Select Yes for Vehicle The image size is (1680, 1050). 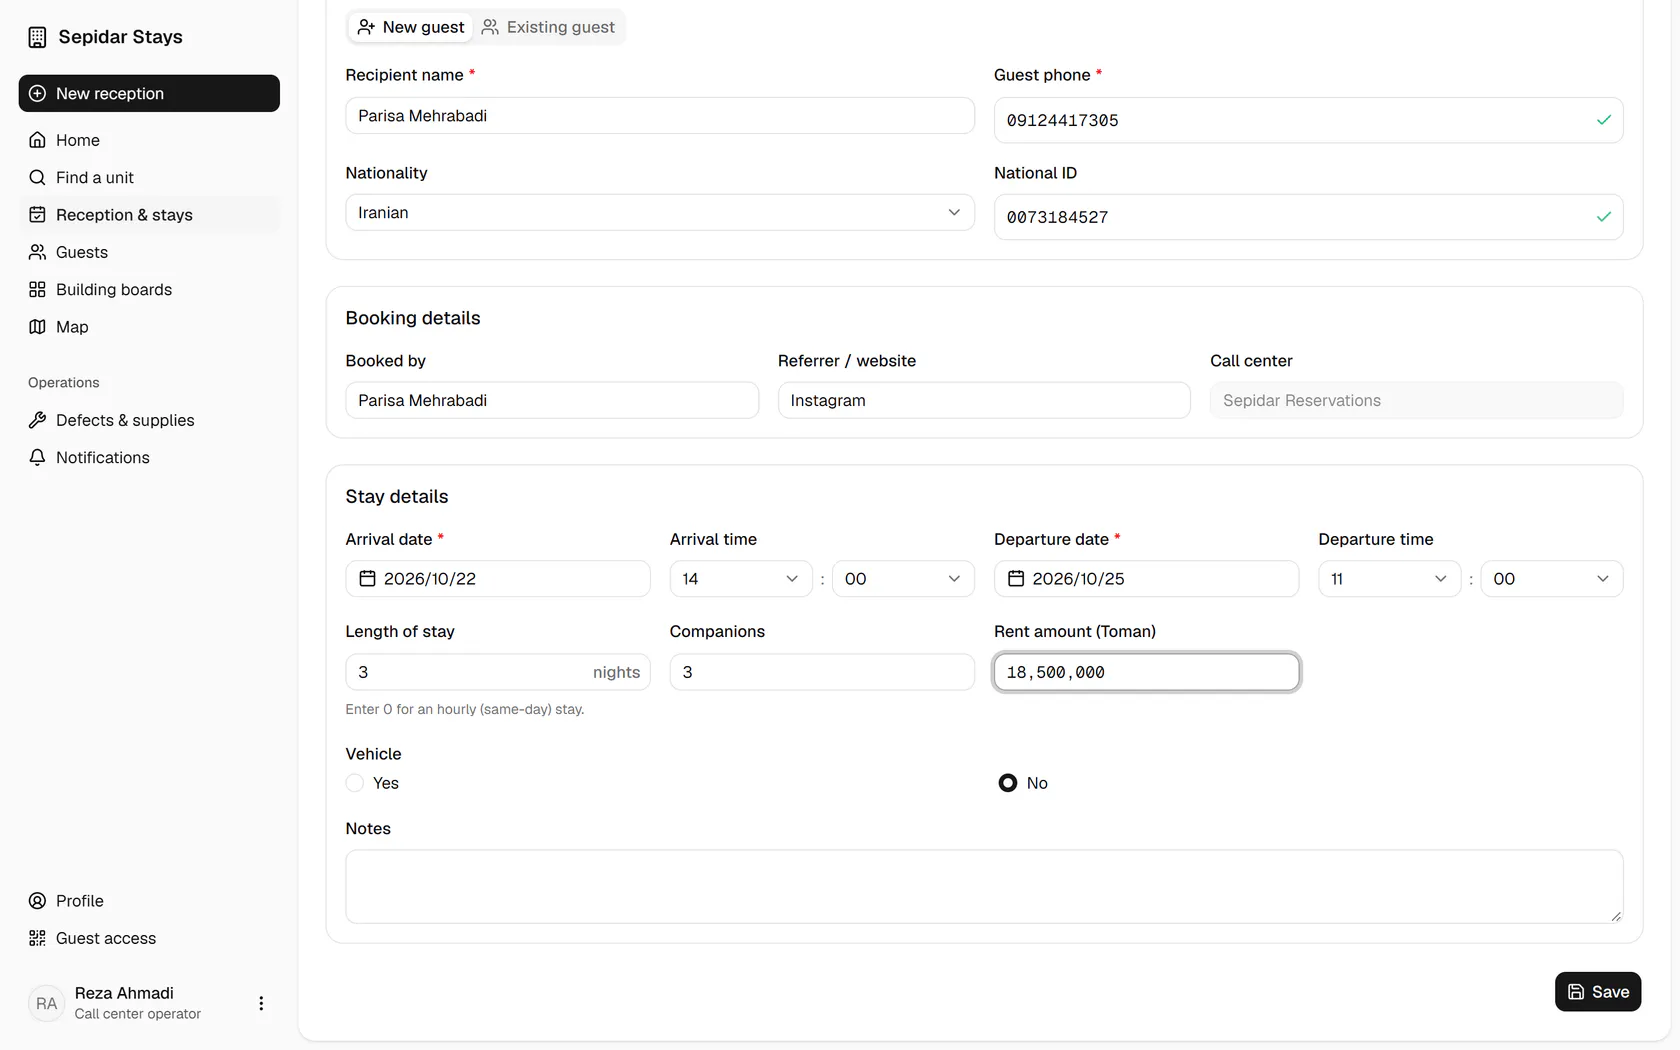pos(355,783)
